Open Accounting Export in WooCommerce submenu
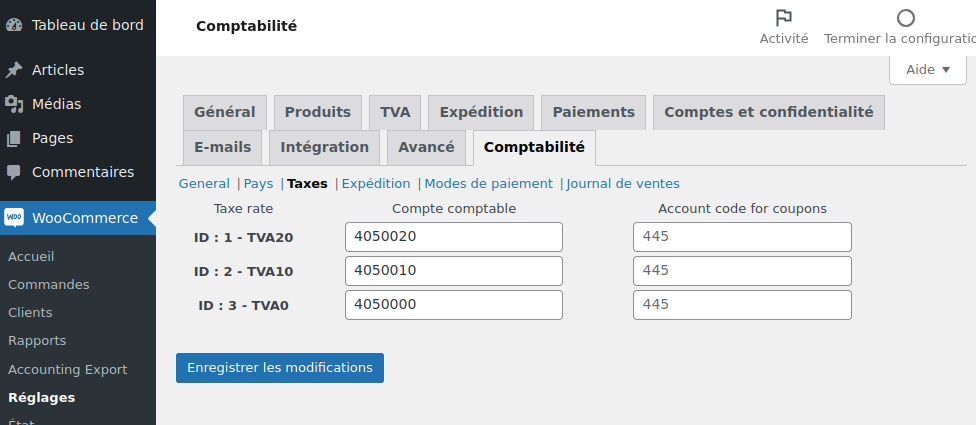The width and height of the screenshot is (976, 425). tap(67, 369)
